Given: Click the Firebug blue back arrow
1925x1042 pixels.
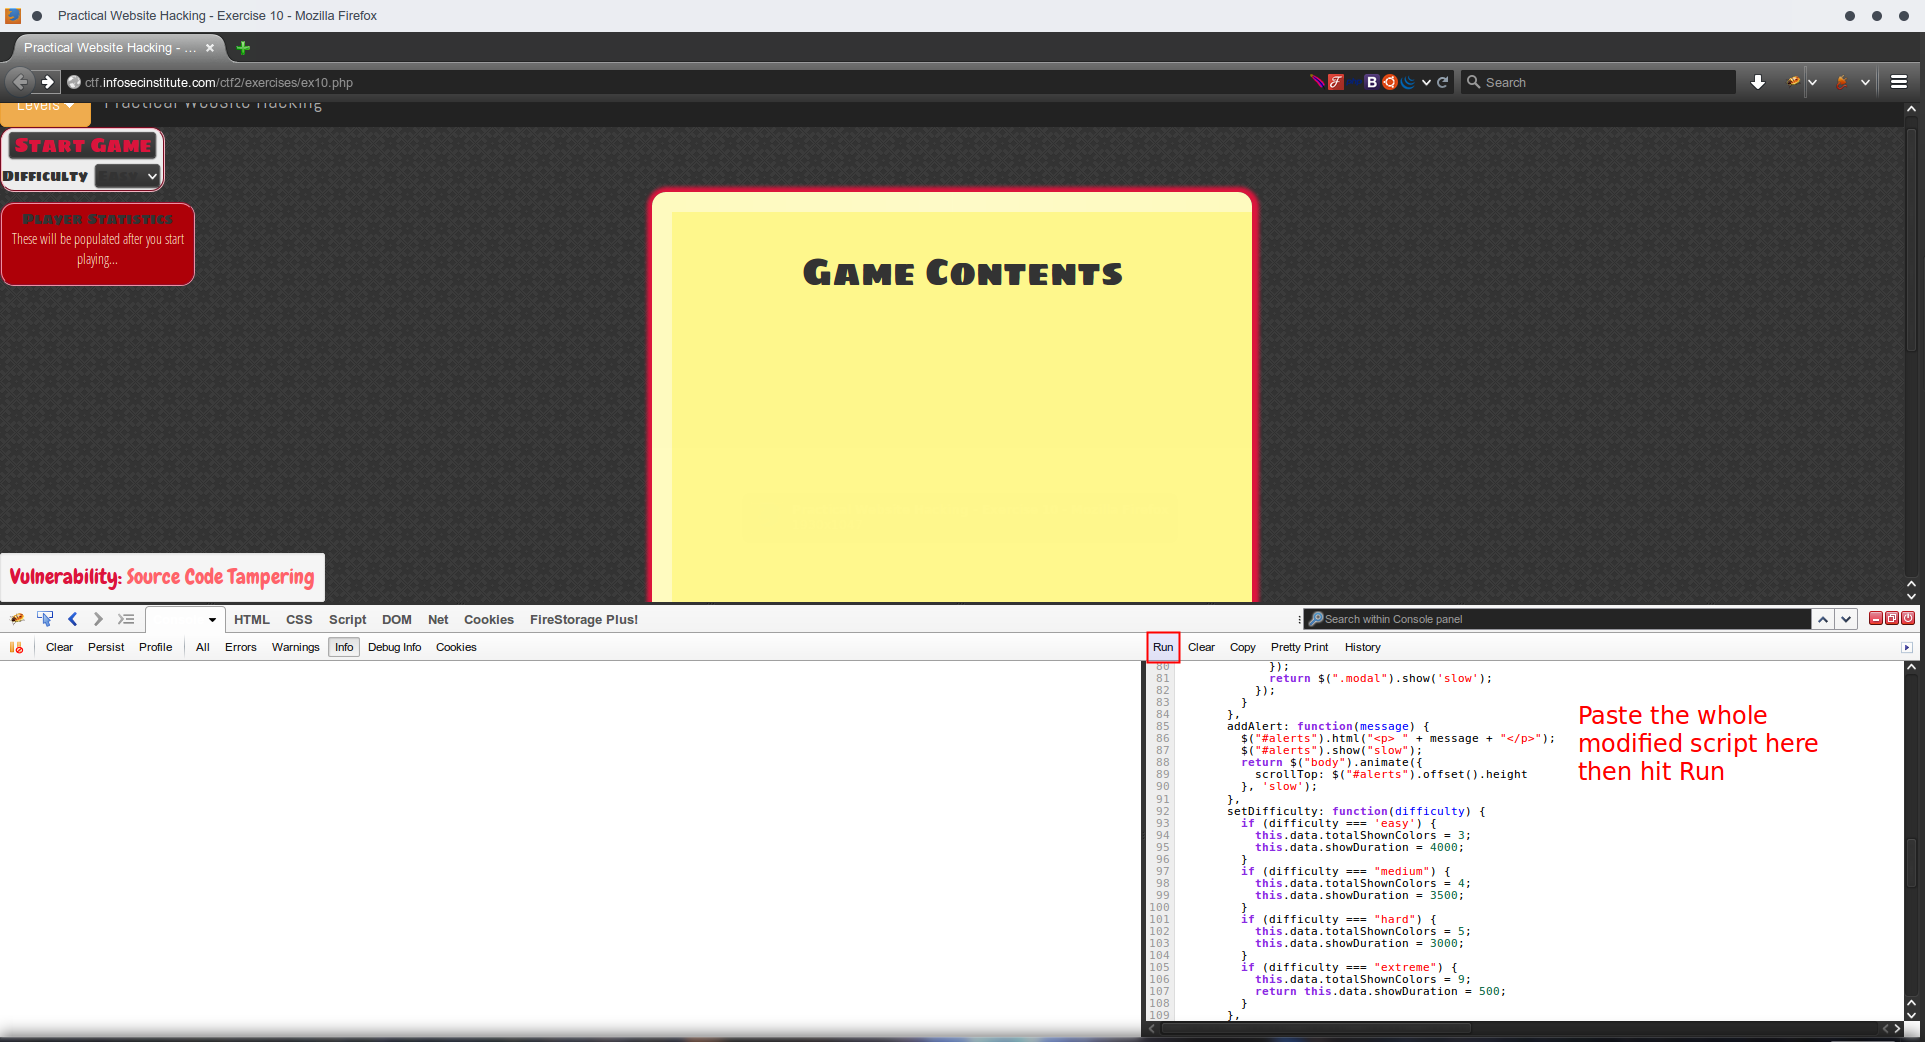Looking at the screenshot, I should tap(72, 619).
